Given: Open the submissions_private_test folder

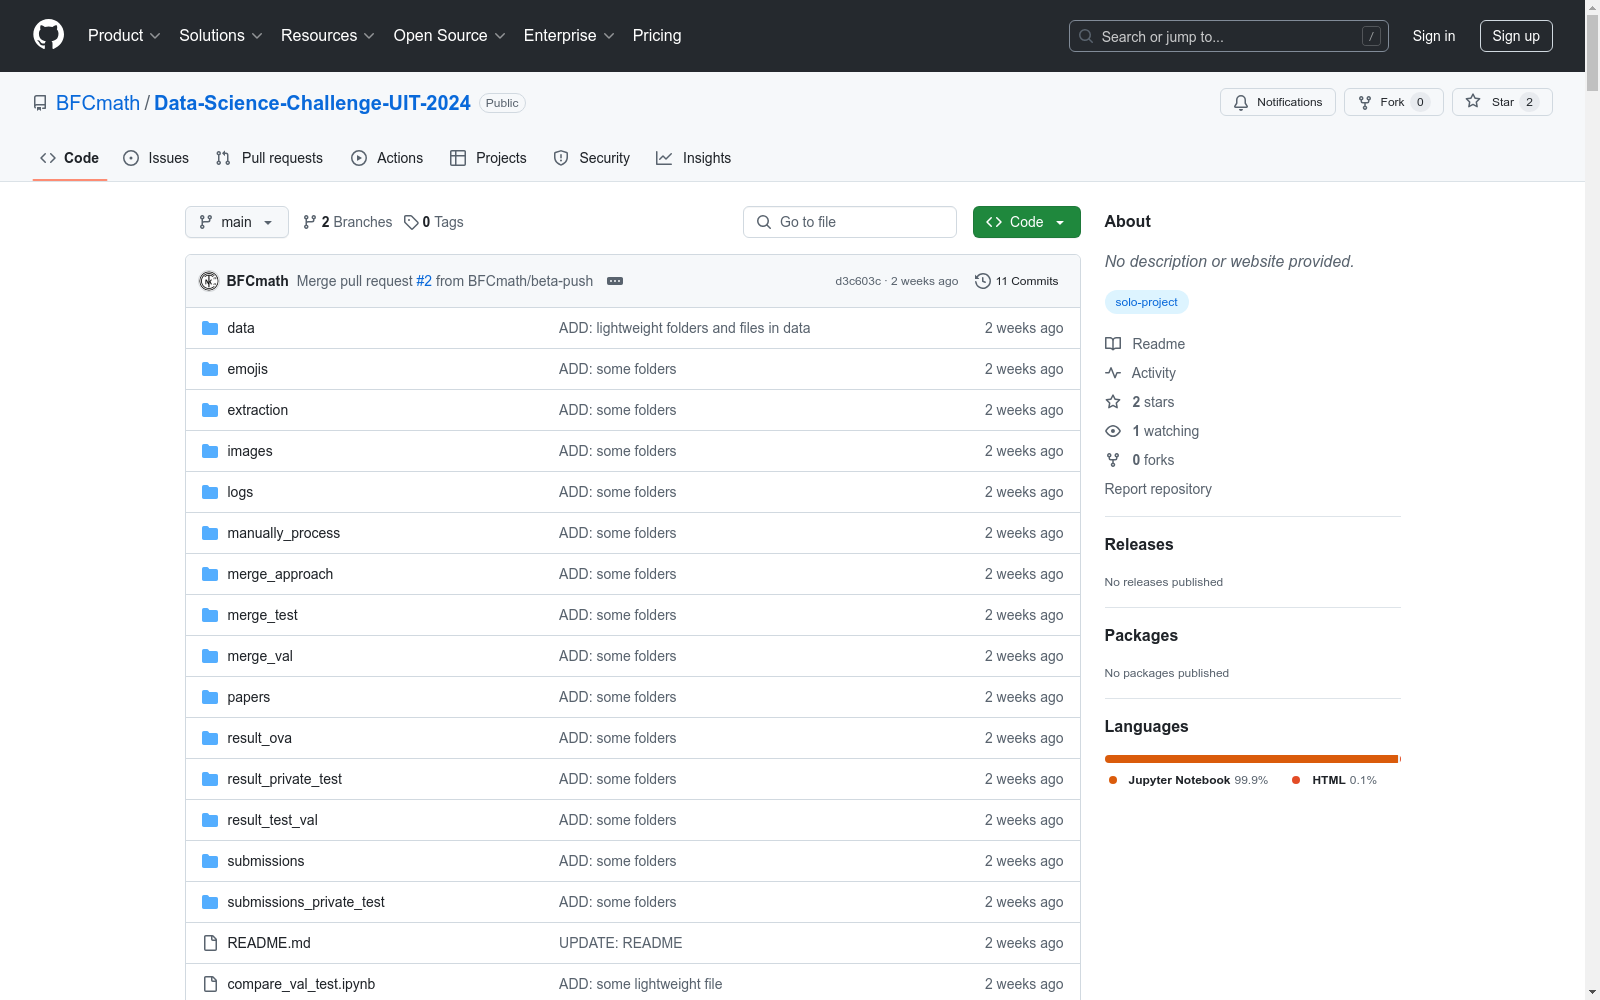Looking at the screenshot, I should click(x=306, y=902).
